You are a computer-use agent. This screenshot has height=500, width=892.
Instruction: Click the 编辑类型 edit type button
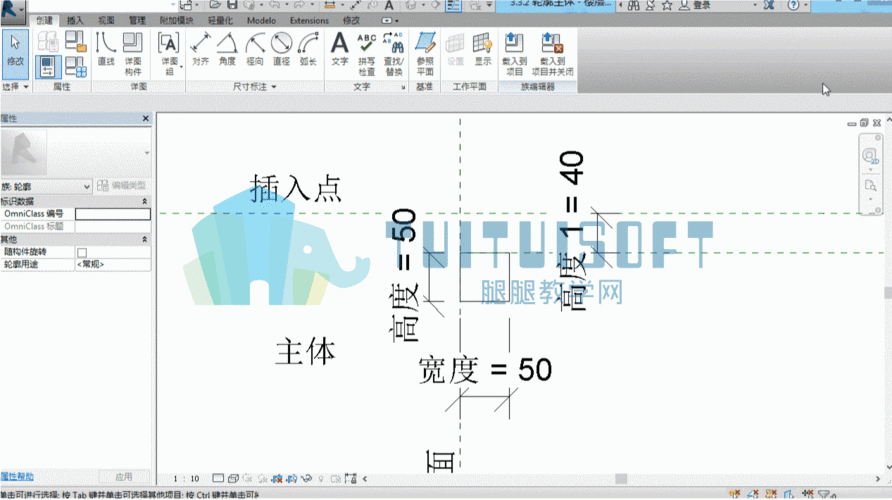click(122, 185)
